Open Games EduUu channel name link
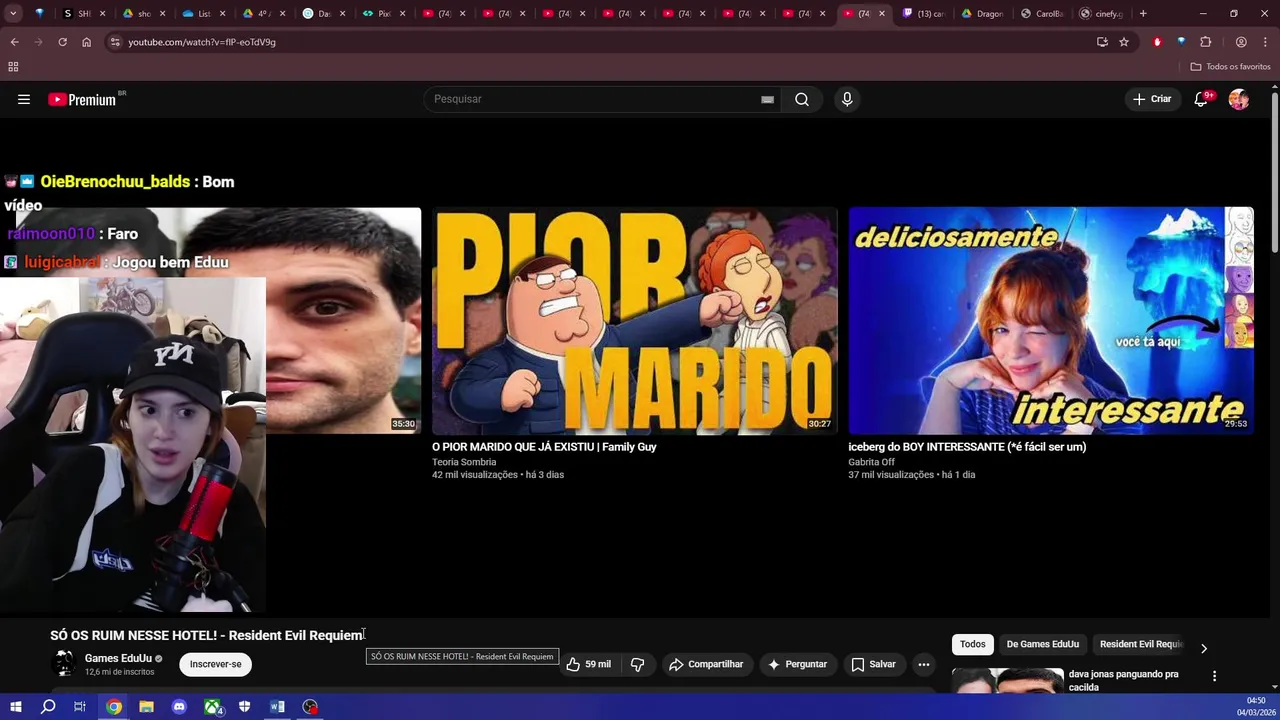 118,658
